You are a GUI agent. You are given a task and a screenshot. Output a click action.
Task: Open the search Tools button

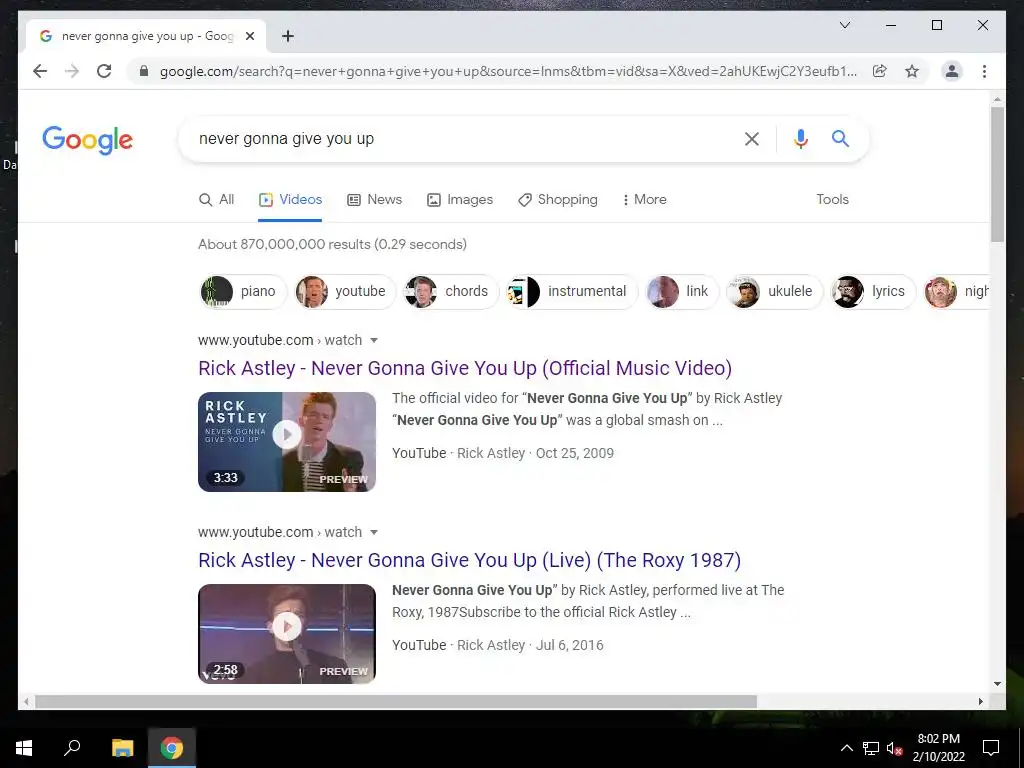[832, 199]
